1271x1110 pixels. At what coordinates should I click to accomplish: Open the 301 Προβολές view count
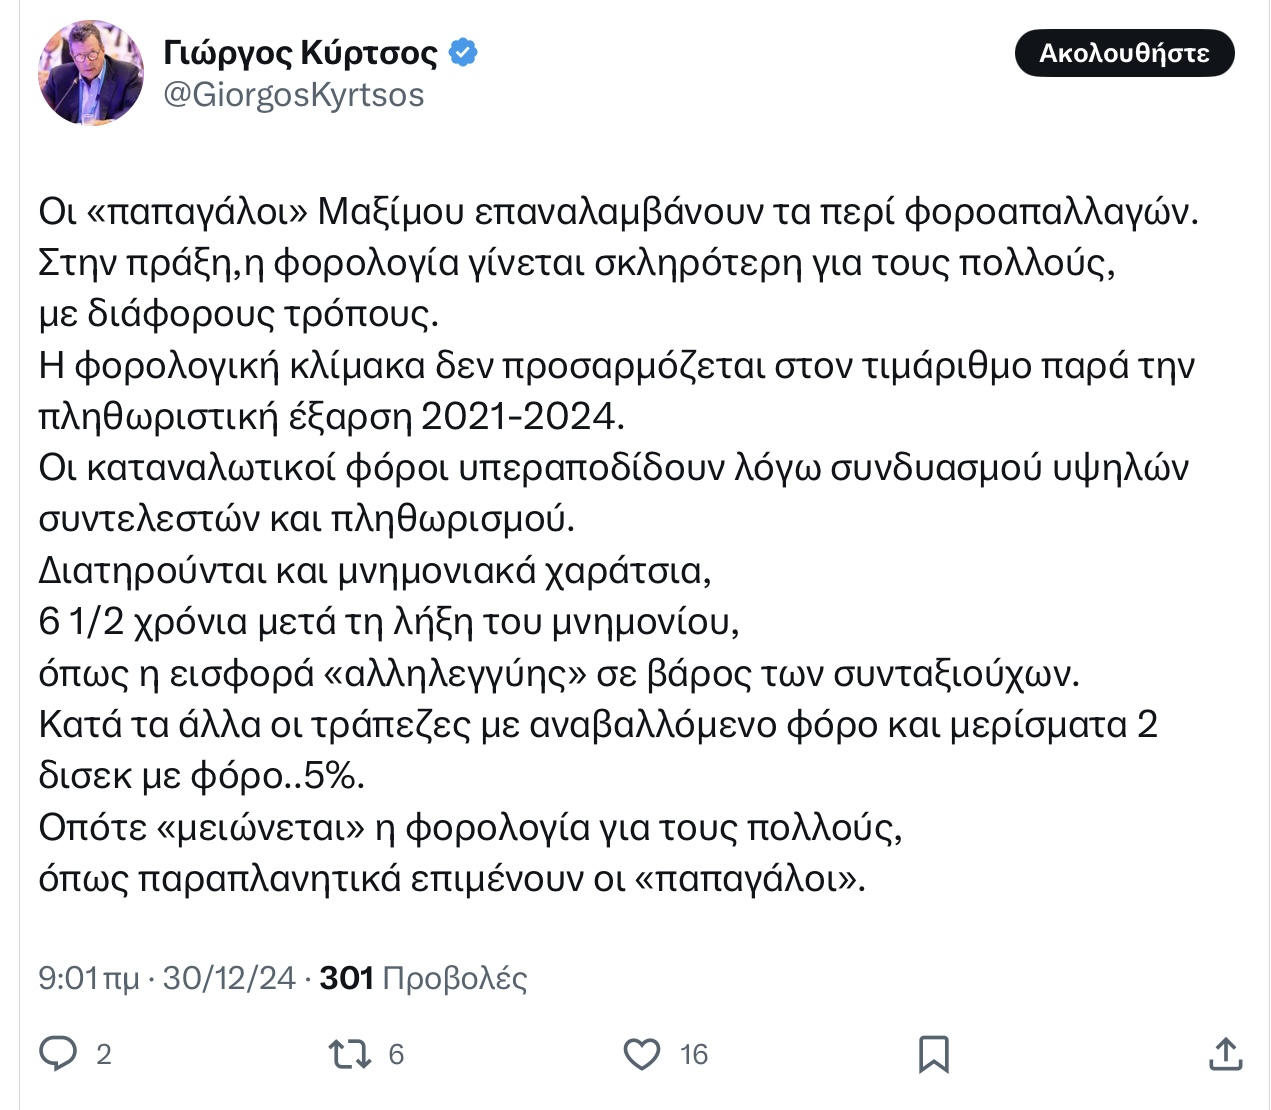pyautogui.click(x=423, y=977)
